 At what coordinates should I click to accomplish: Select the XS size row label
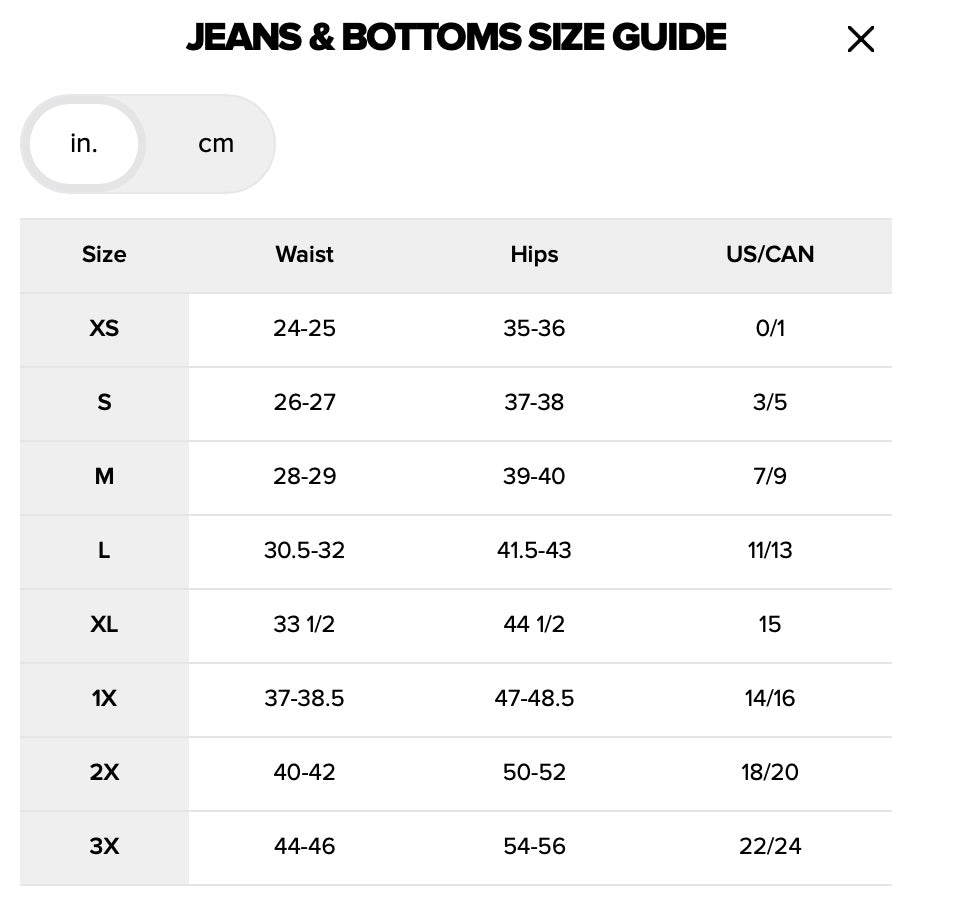[x=104, y=329]
